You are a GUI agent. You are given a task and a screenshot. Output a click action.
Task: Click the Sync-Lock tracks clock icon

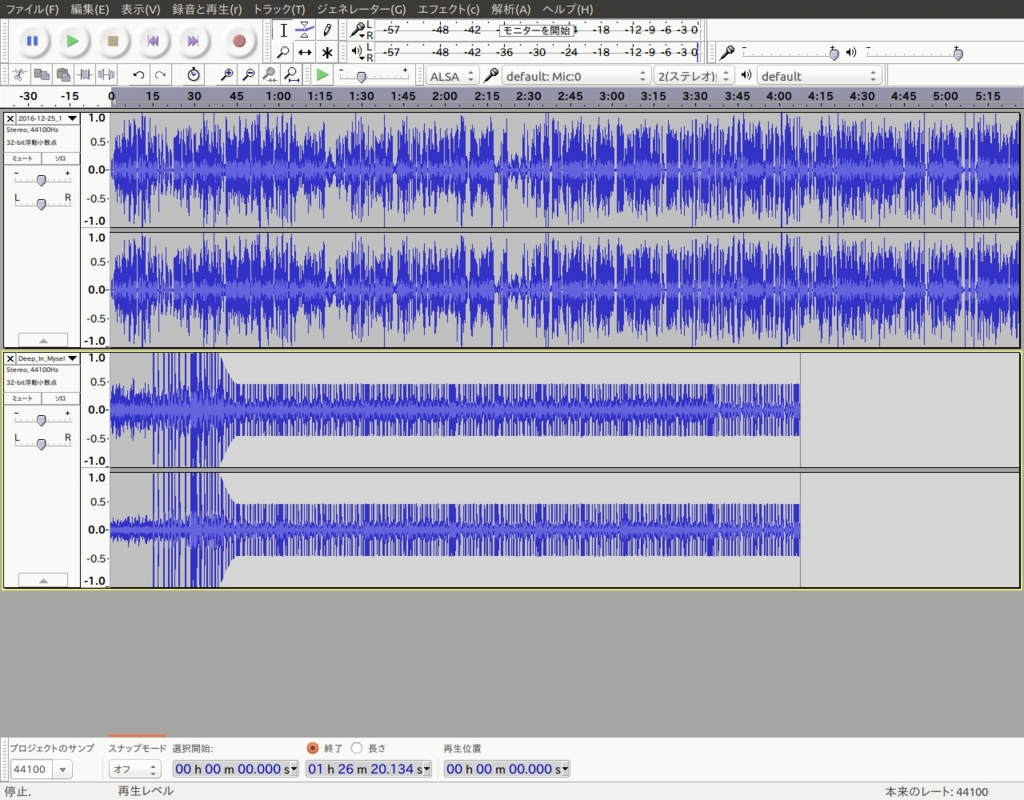(x=193, y=75)
